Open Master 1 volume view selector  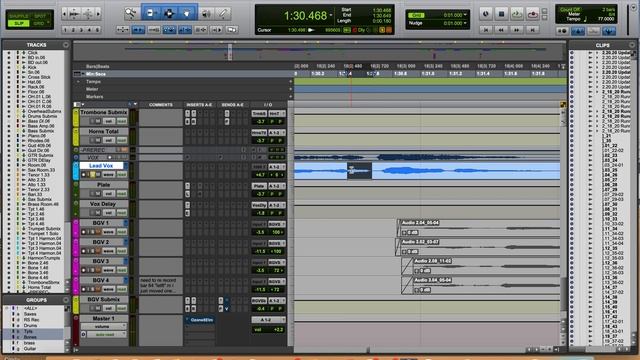click(x=104, y=327)
